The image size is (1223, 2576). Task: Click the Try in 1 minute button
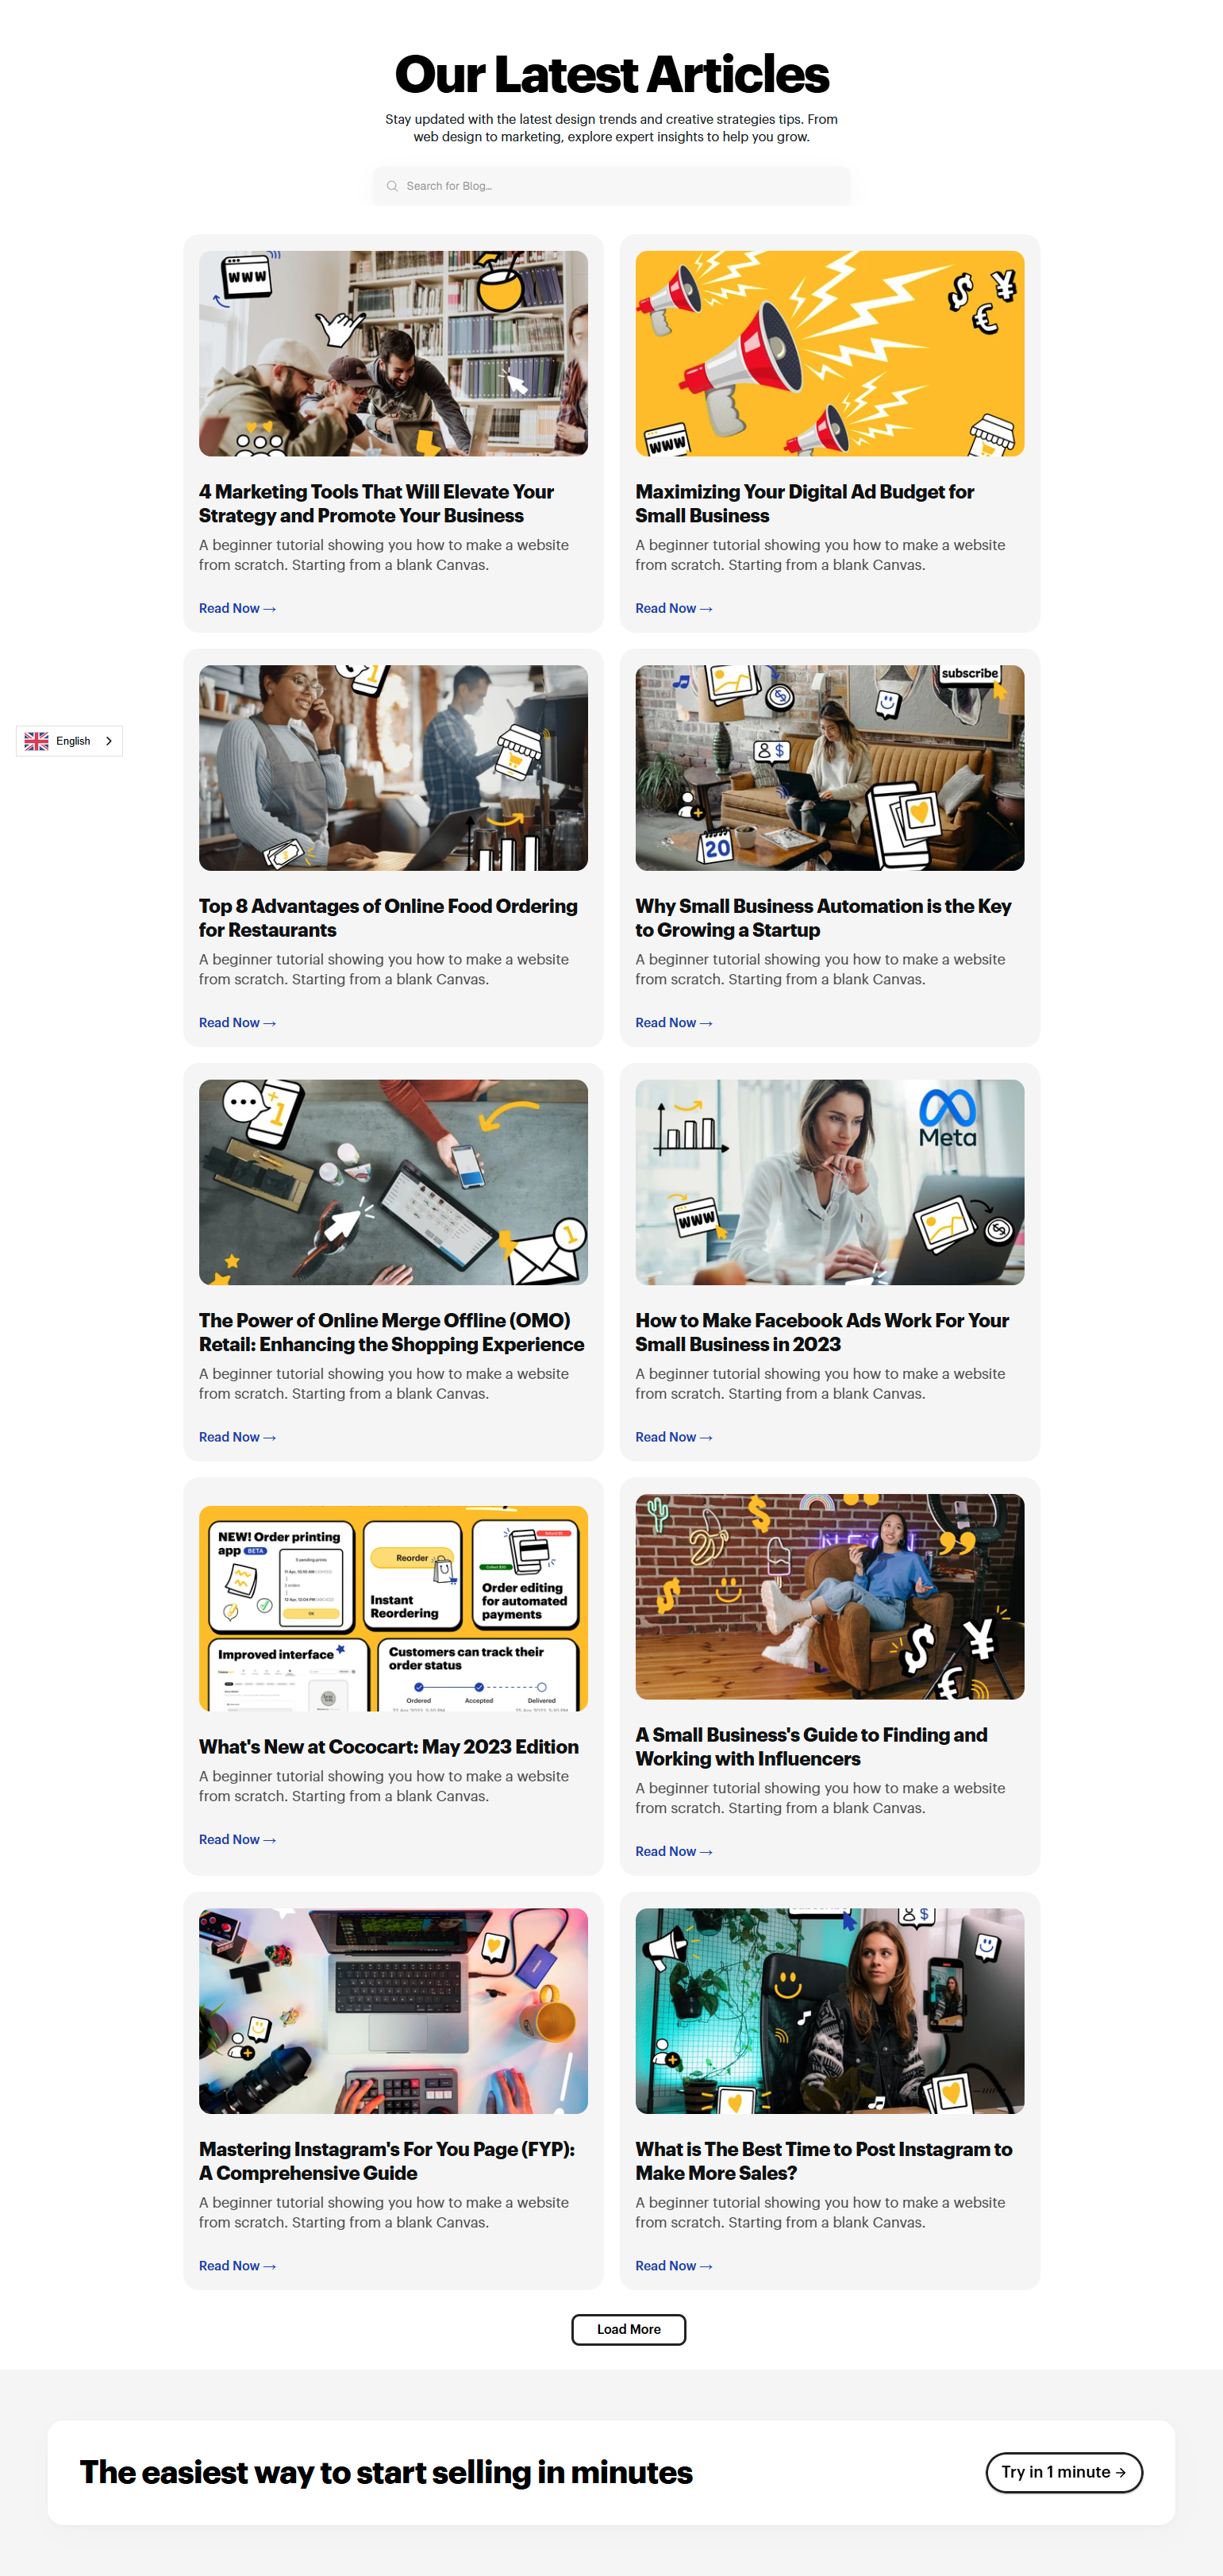coord(1063,2472)
